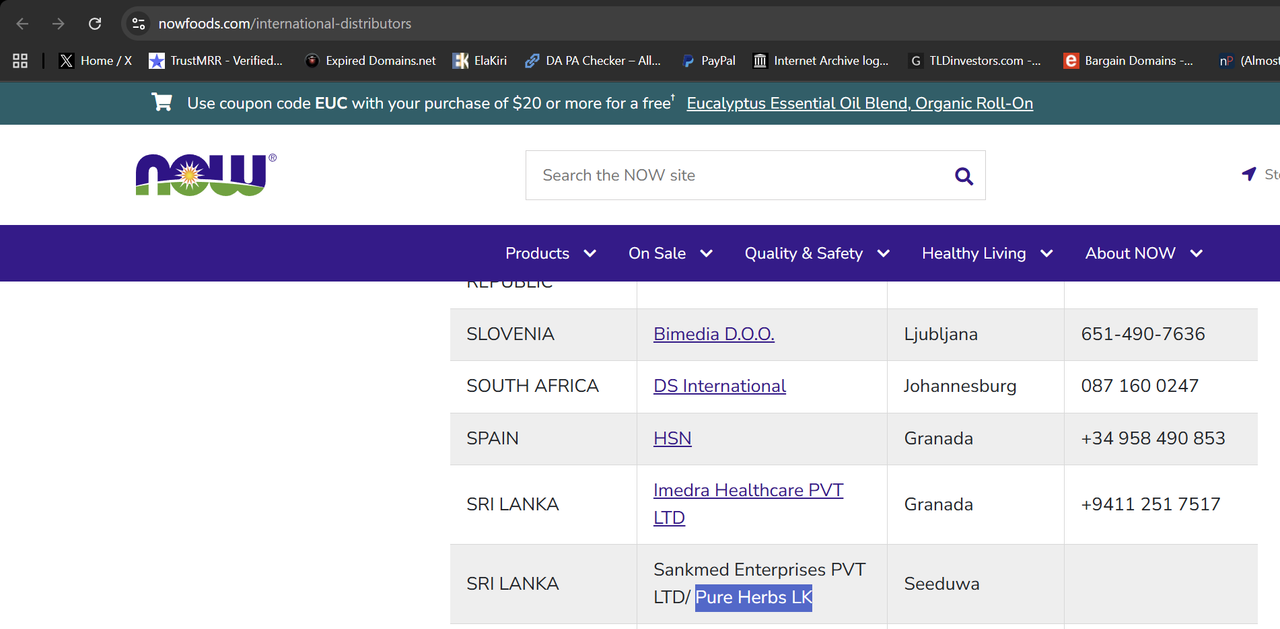Open HSN distributor link
This screenshot has width=1280, height=629.
672,438
